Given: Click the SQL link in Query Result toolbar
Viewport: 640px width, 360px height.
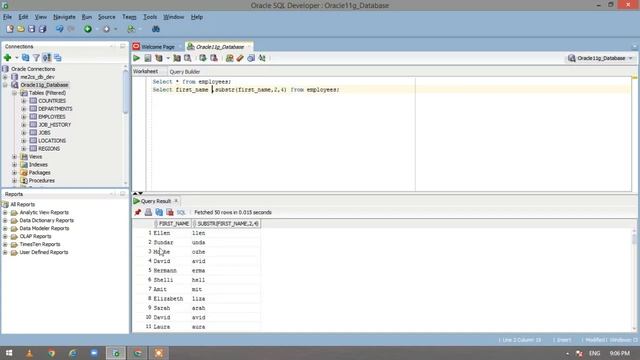Looking at the screenshot, I should (181, 212).
